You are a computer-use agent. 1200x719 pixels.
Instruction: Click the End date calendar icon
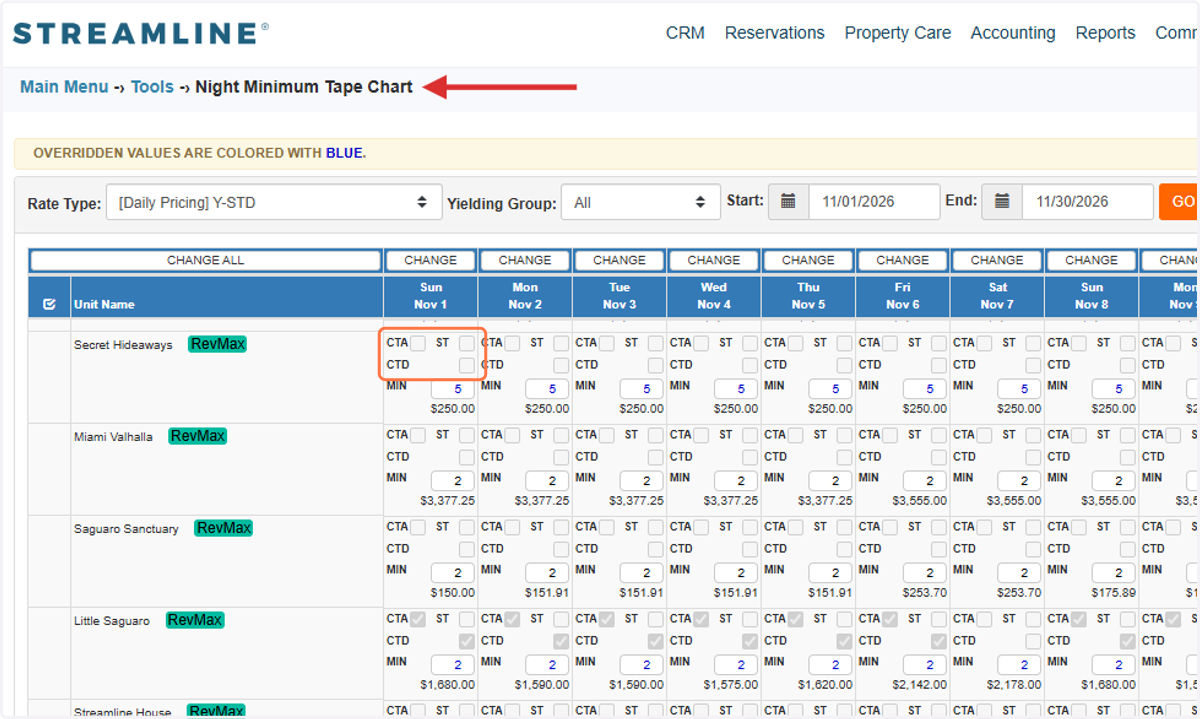tap(1002, 201)
